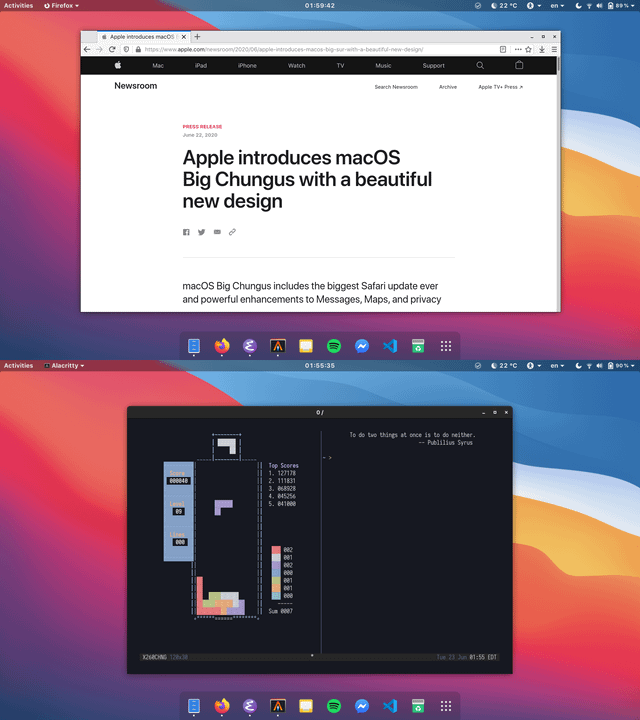This screenshot has width=640, height=720.
Task: Open Alacritty icon in dock beneath Alacritty window
Action: pos(278,706)
